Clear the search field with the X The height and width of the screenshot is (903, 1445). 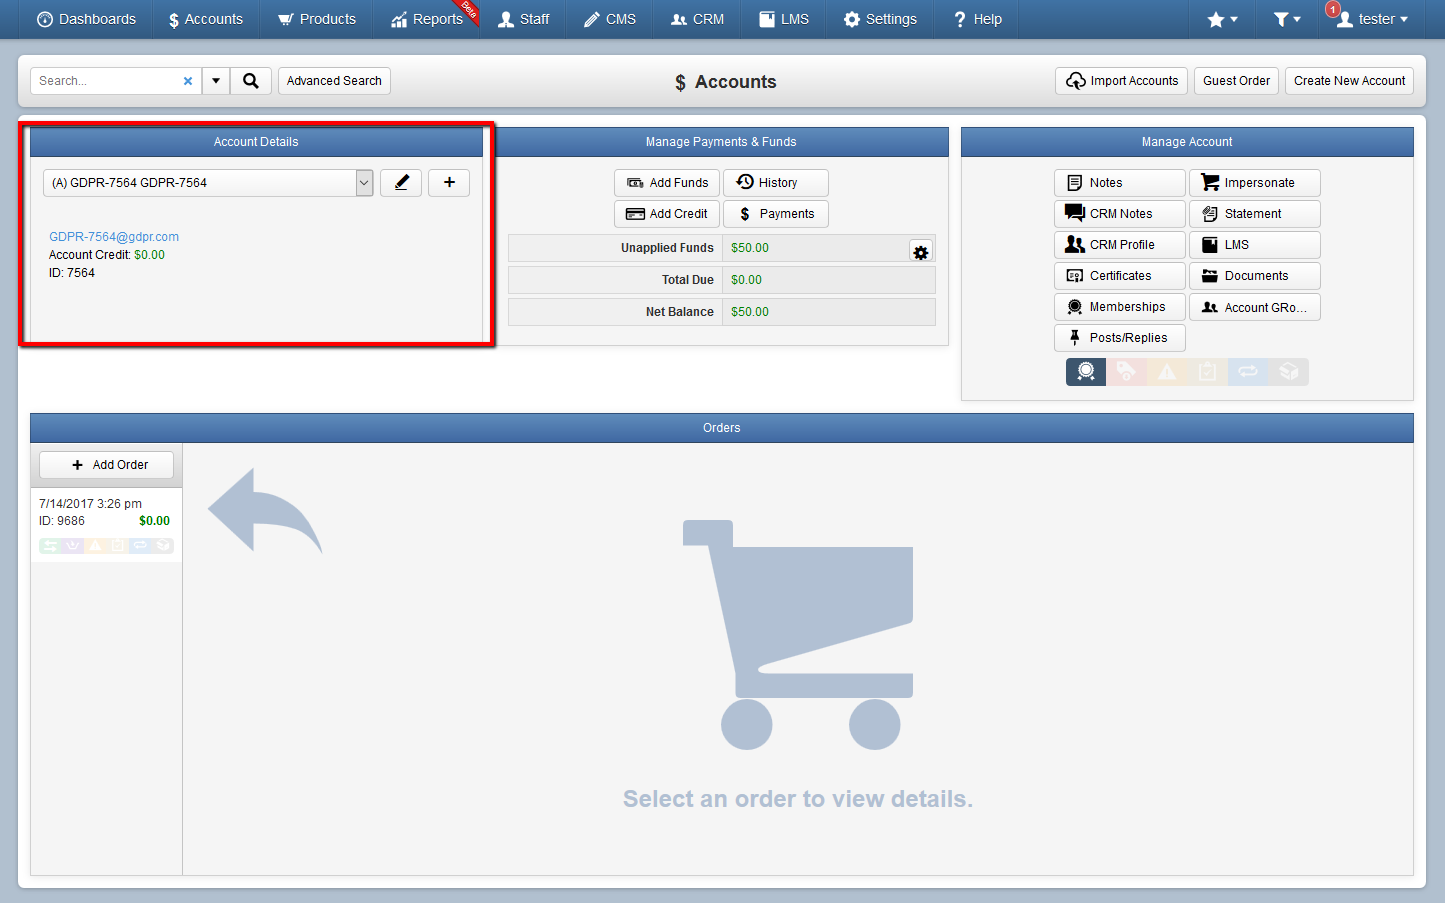click(187, 81)
